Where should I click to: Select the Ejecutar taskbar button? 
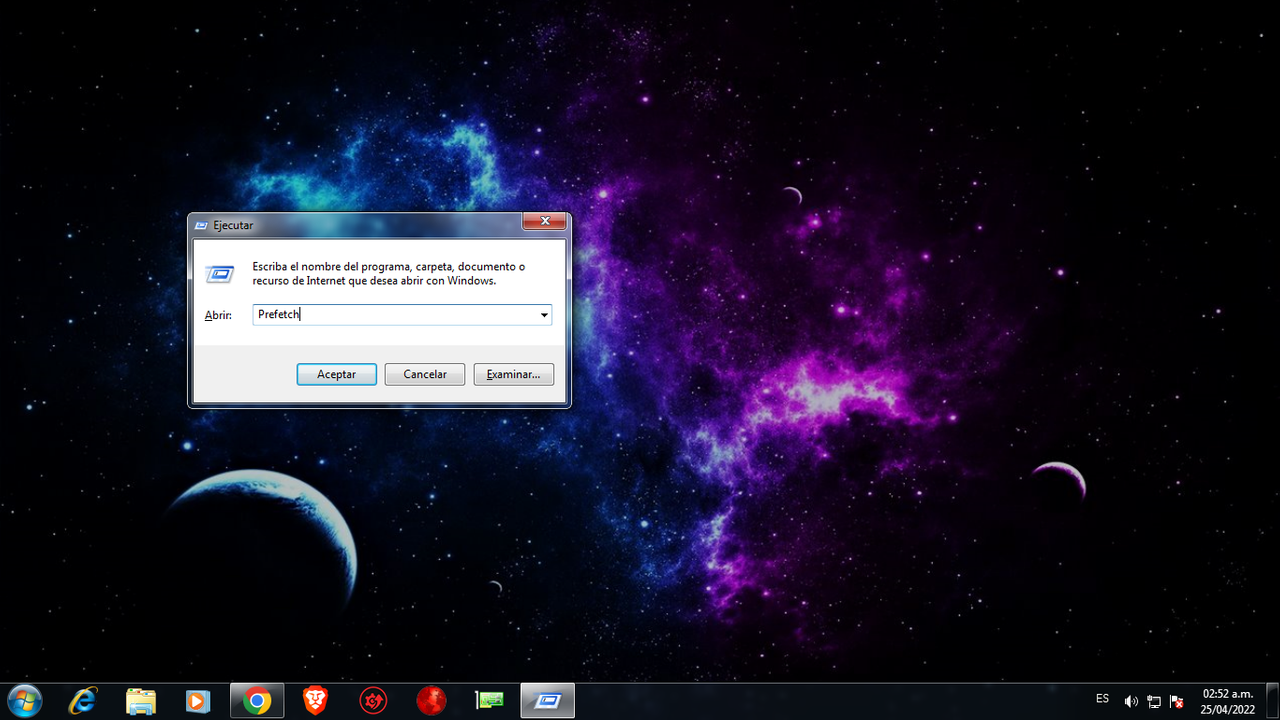click(548, 701)
